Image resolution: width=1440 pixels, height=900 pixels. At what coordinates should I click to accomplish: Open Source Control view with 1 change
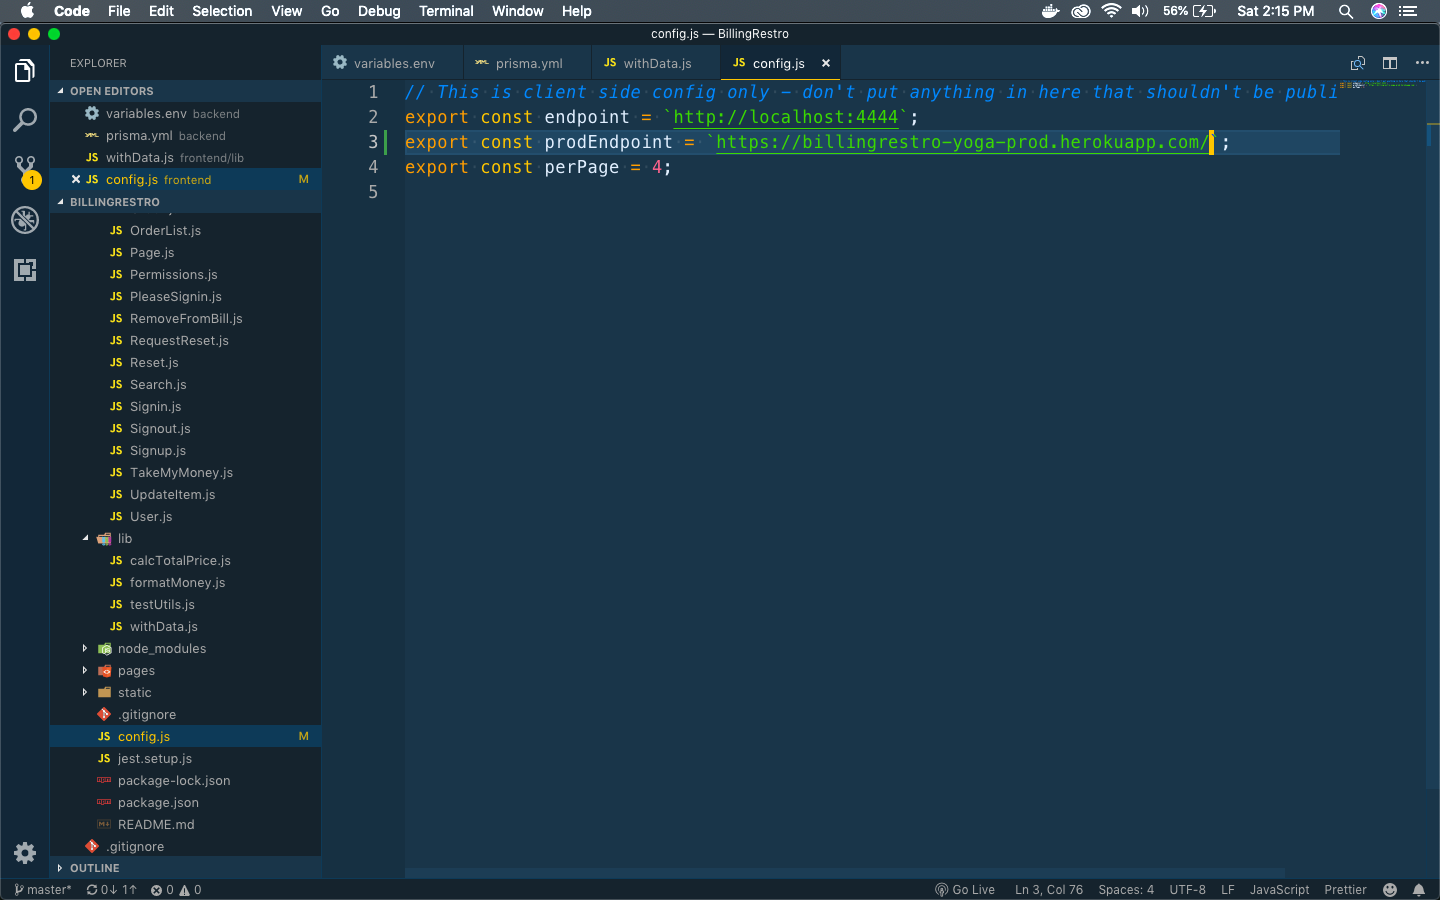(x=25, y=170)
